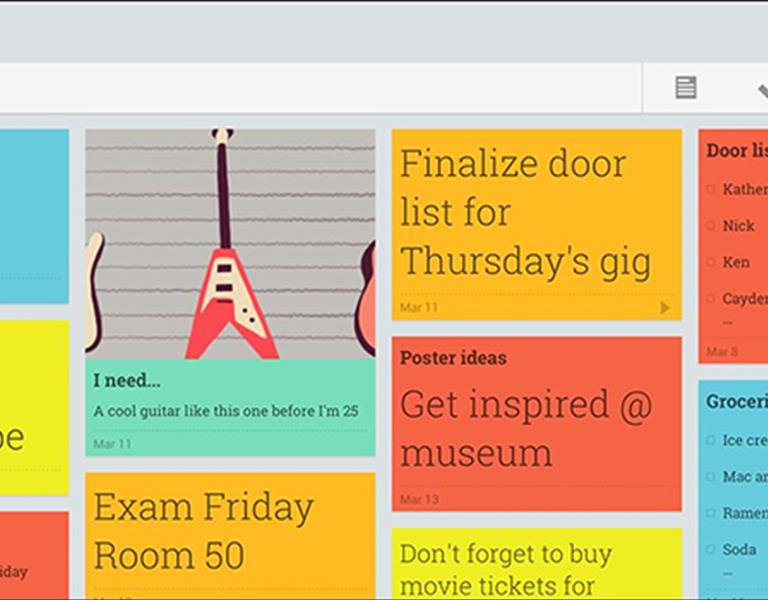Open the blue note at left edge
This screenshot has width=768, height=600.
[x=34, y=216]
